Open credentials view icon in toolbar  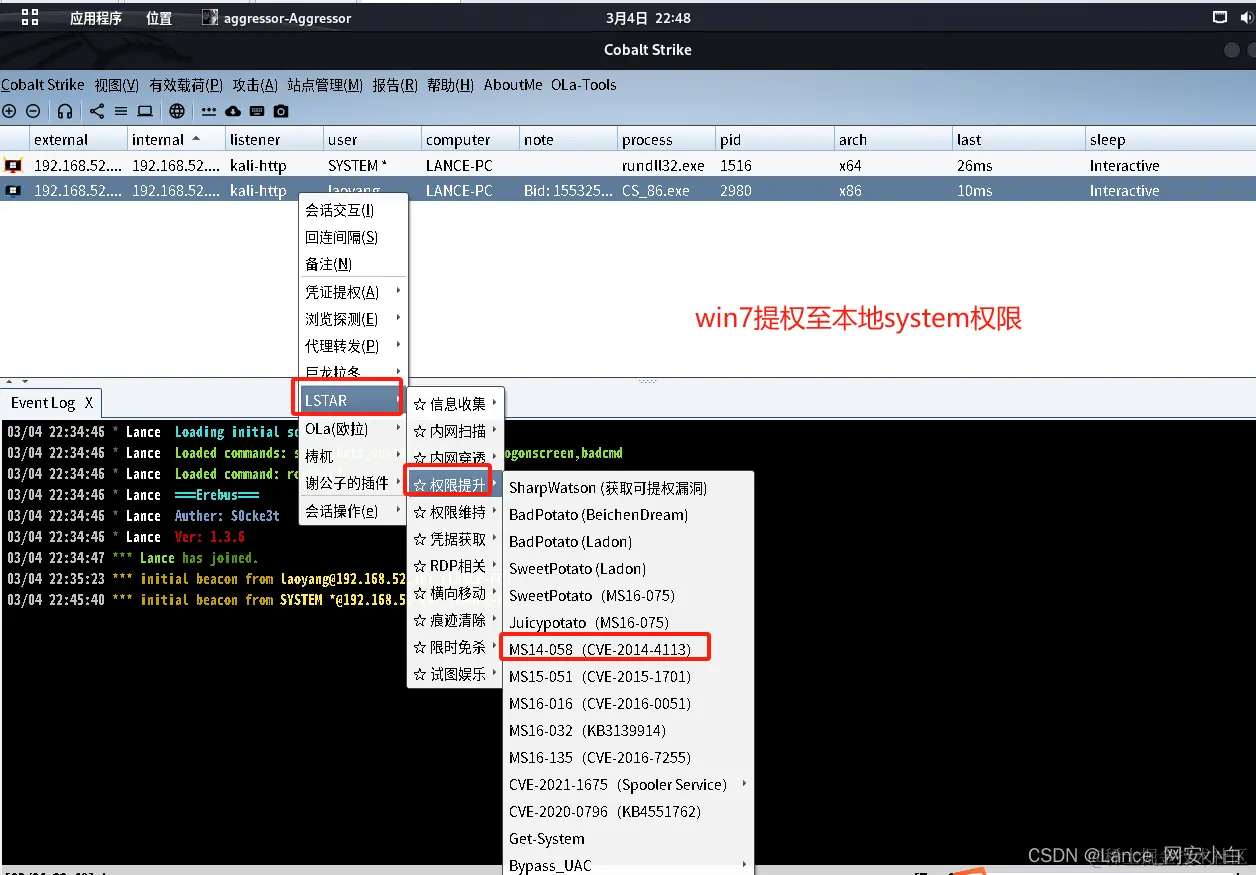point(209,111)
